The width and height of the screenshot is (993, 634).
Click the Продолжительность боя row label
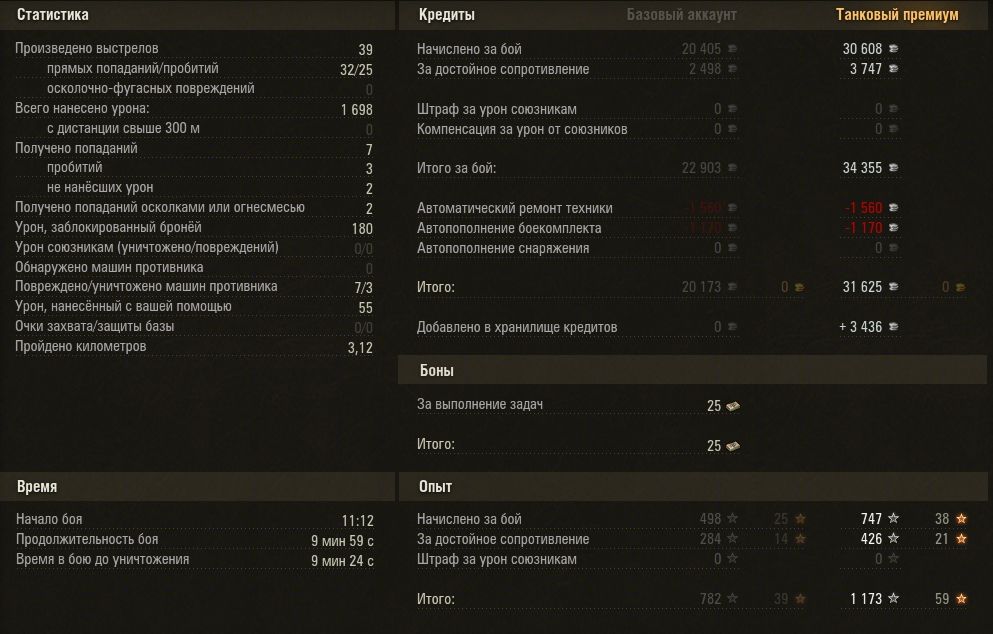coord(87,540)
